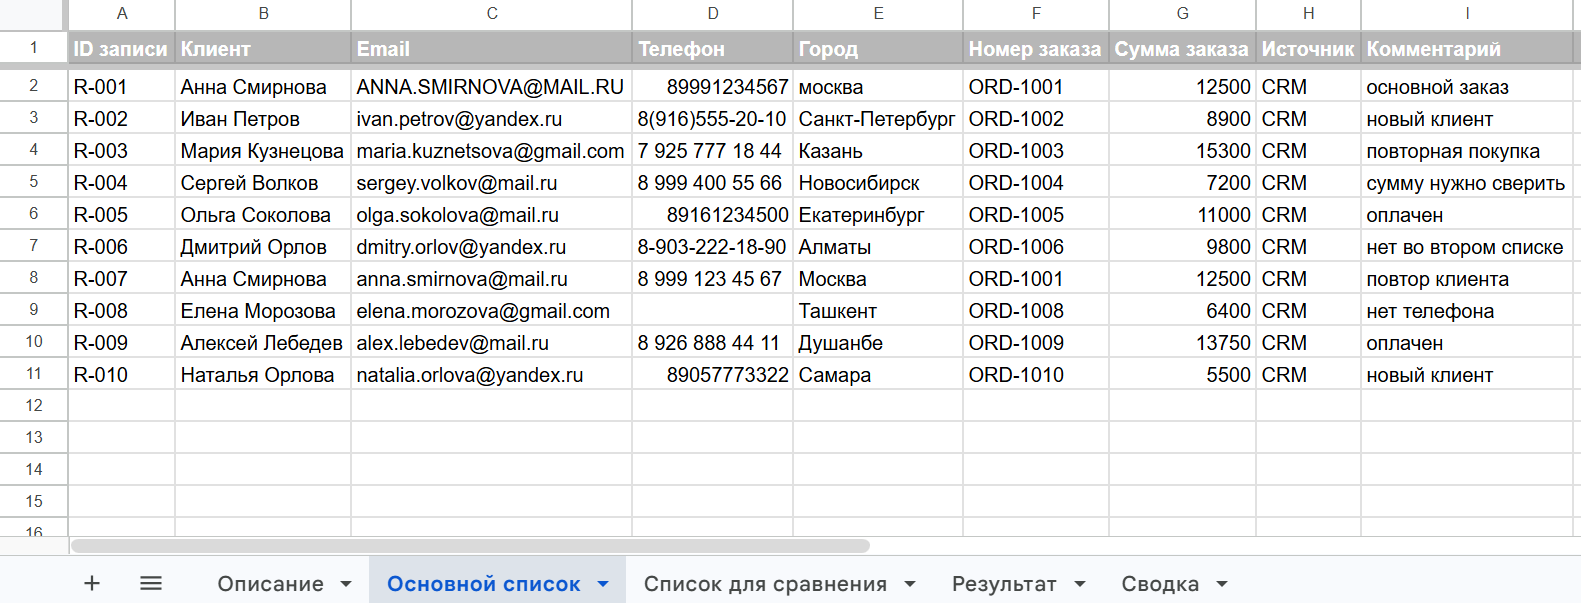Click the 'Город' header cell
This screenshot has width=1581, height=603.
click(x=878, y=49)
